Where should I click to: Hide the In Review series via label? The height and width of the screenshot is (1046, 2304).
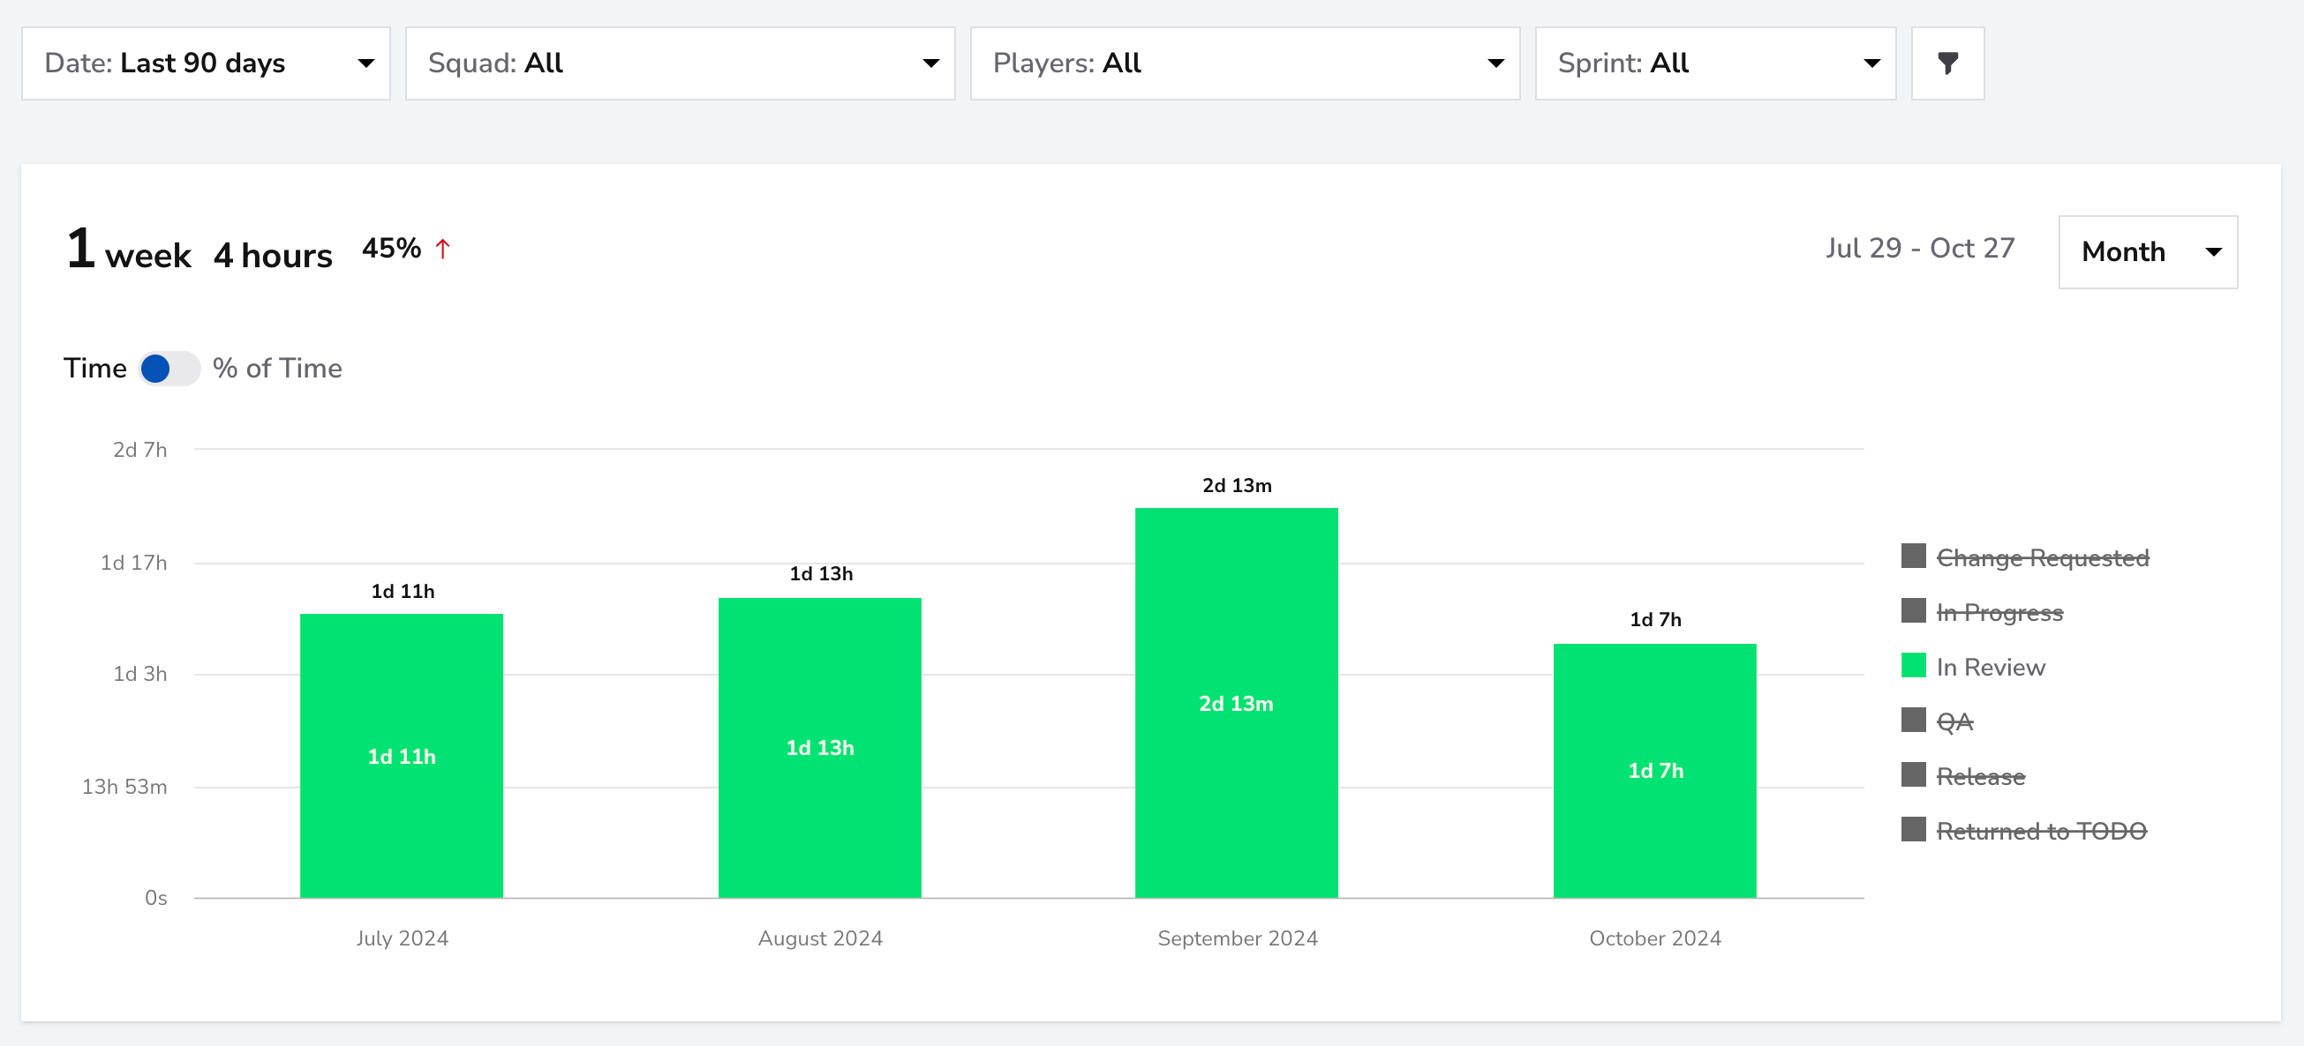point(1990,667)
